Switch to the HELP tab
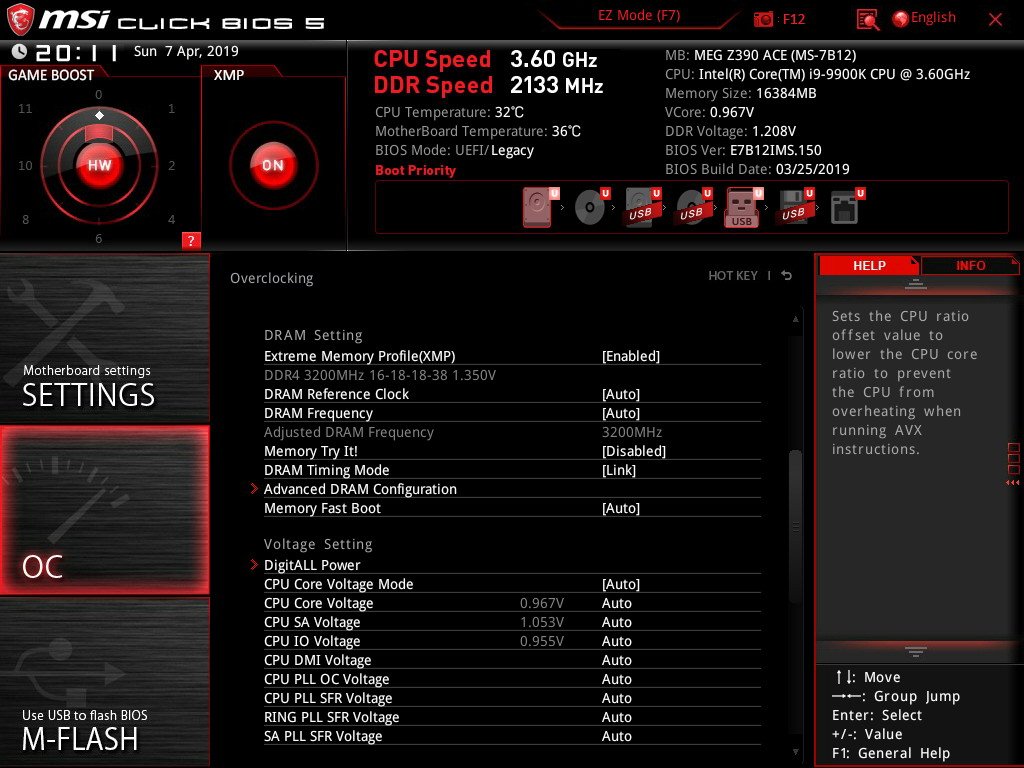This screenshot has height=768, width=1024. point(869,265)
